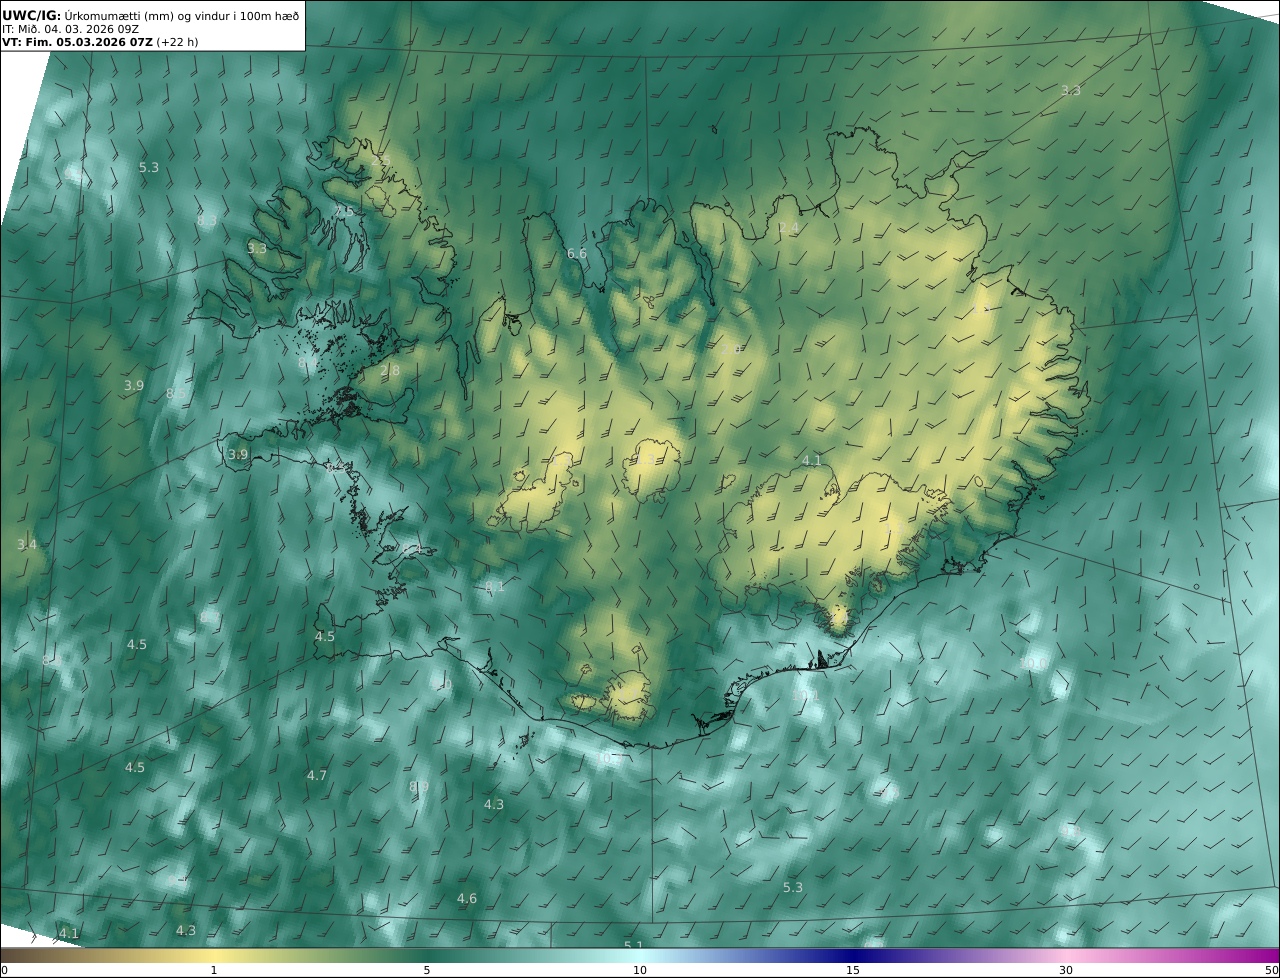Click the title 'Úrkomumætti (mm) og vindur í 100m hæð'
The image size is (1280, 978).
pos(181,16)
